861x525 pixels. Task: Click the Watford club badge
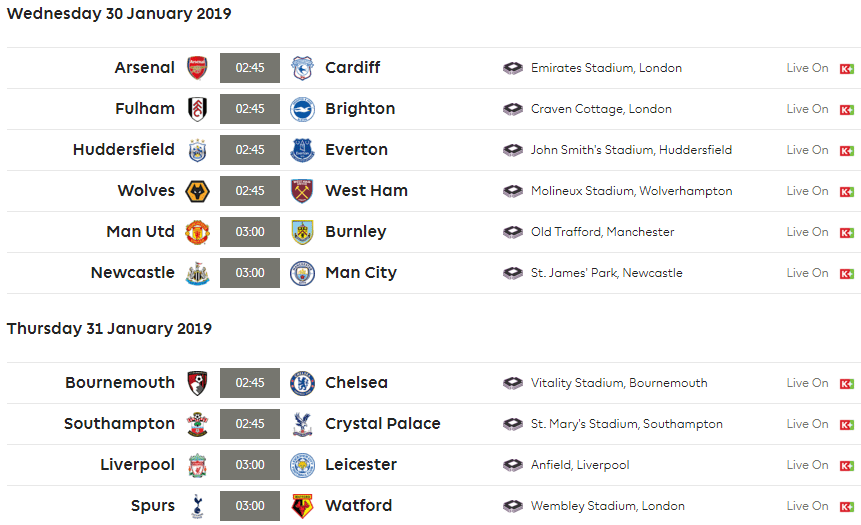(x=302, y=506)
